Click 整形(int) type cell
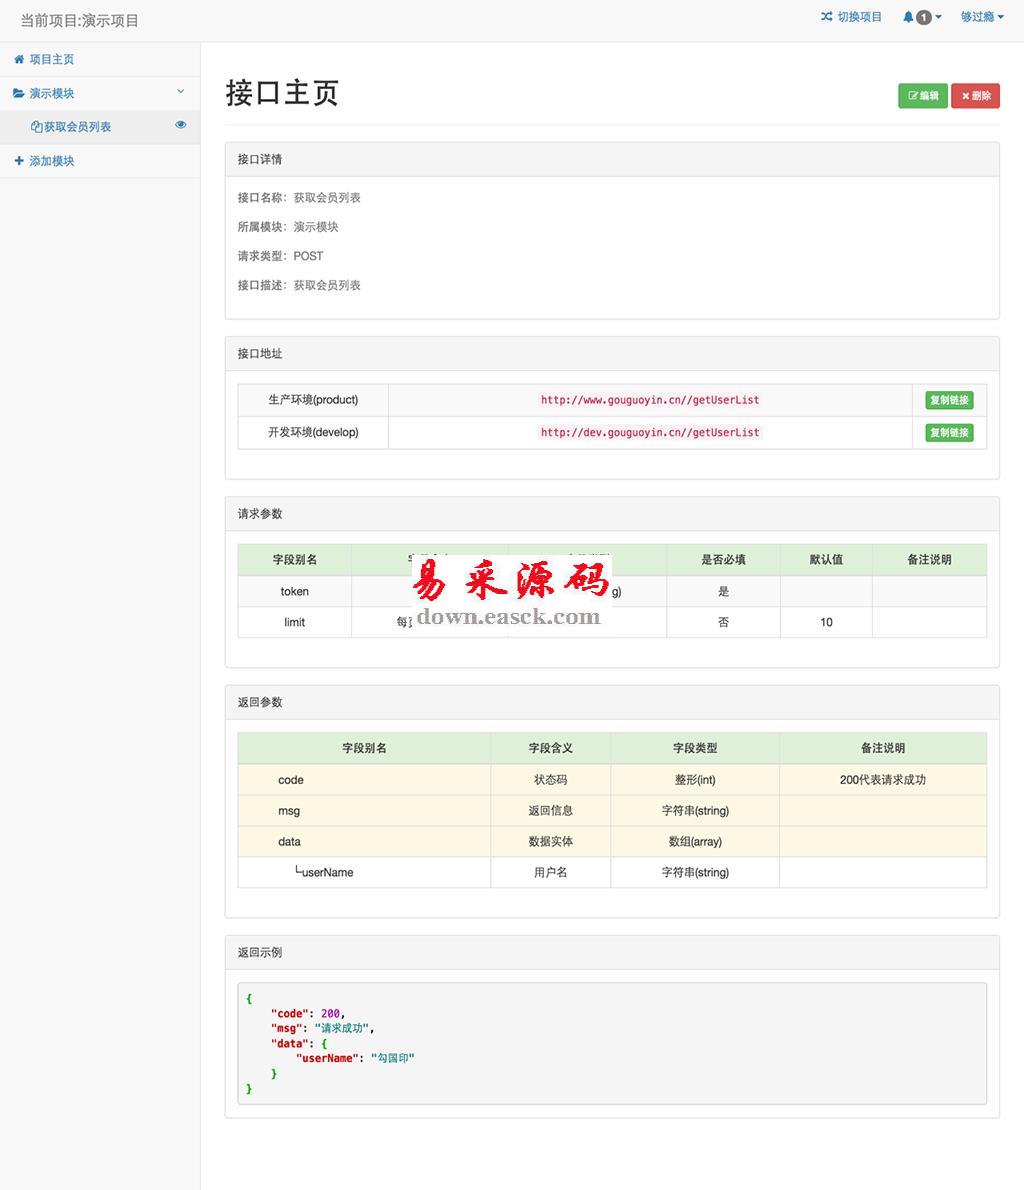The image size is (1024, 1190). (x=695, y=779)
